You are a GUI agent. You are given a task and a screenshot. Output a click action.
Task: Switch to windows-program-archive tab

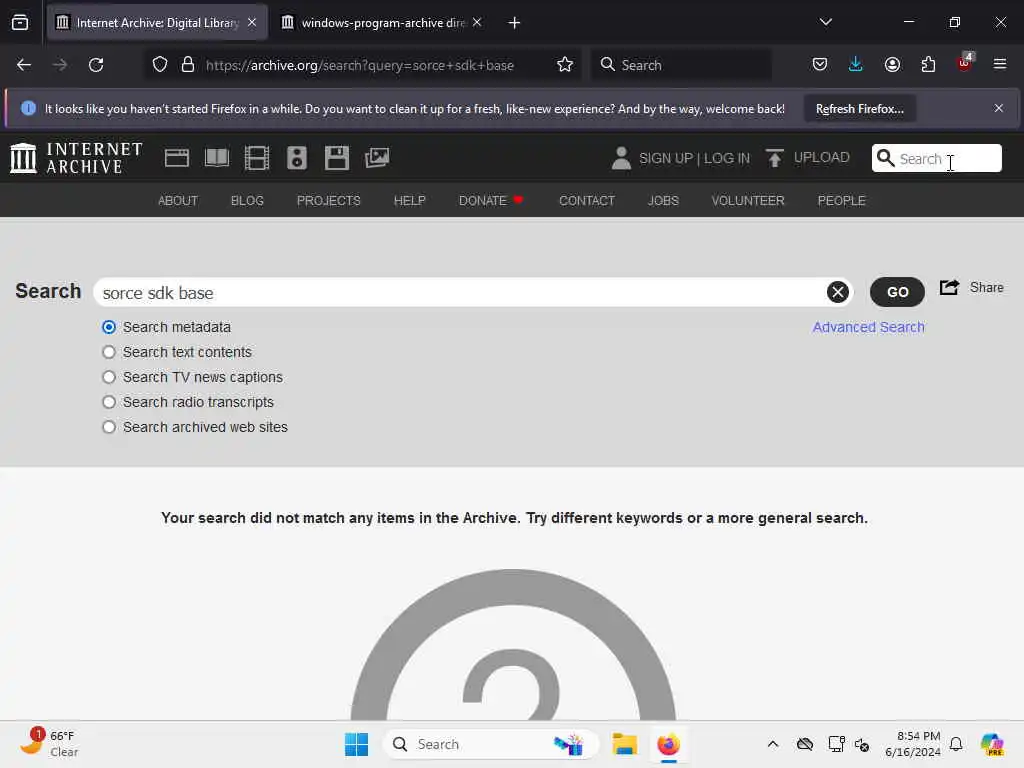click(383, 23)
